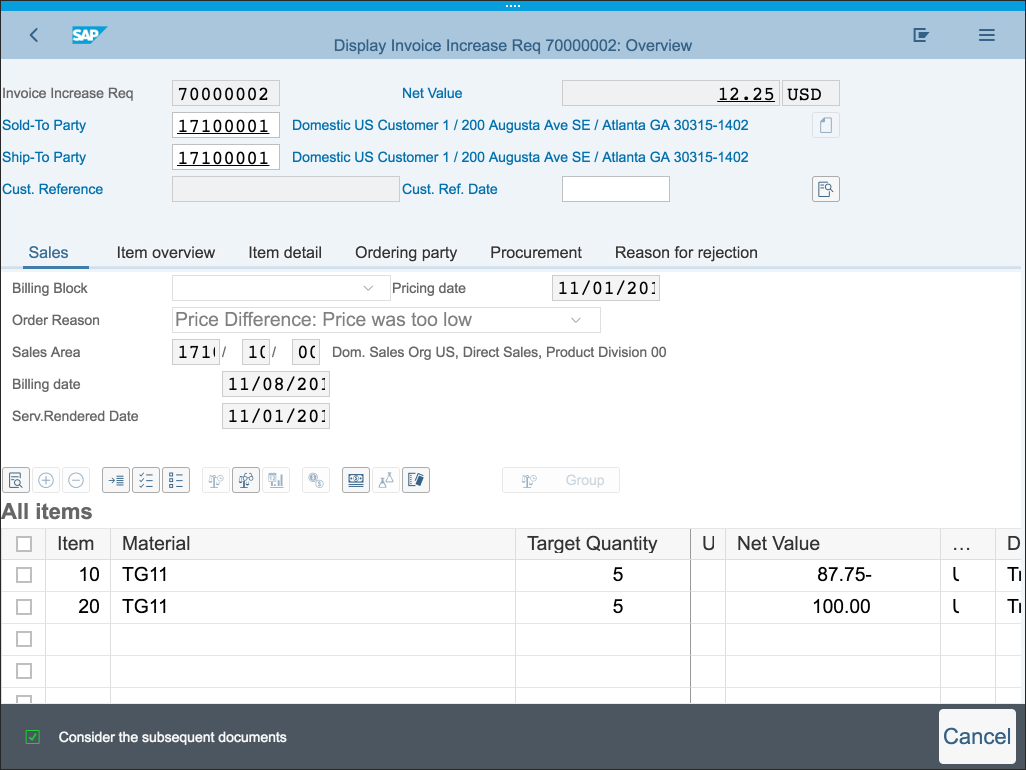1026x770 pixels.
Task: Click the Sold-To Party number field 17100001
Action: (x=226, y=125)
